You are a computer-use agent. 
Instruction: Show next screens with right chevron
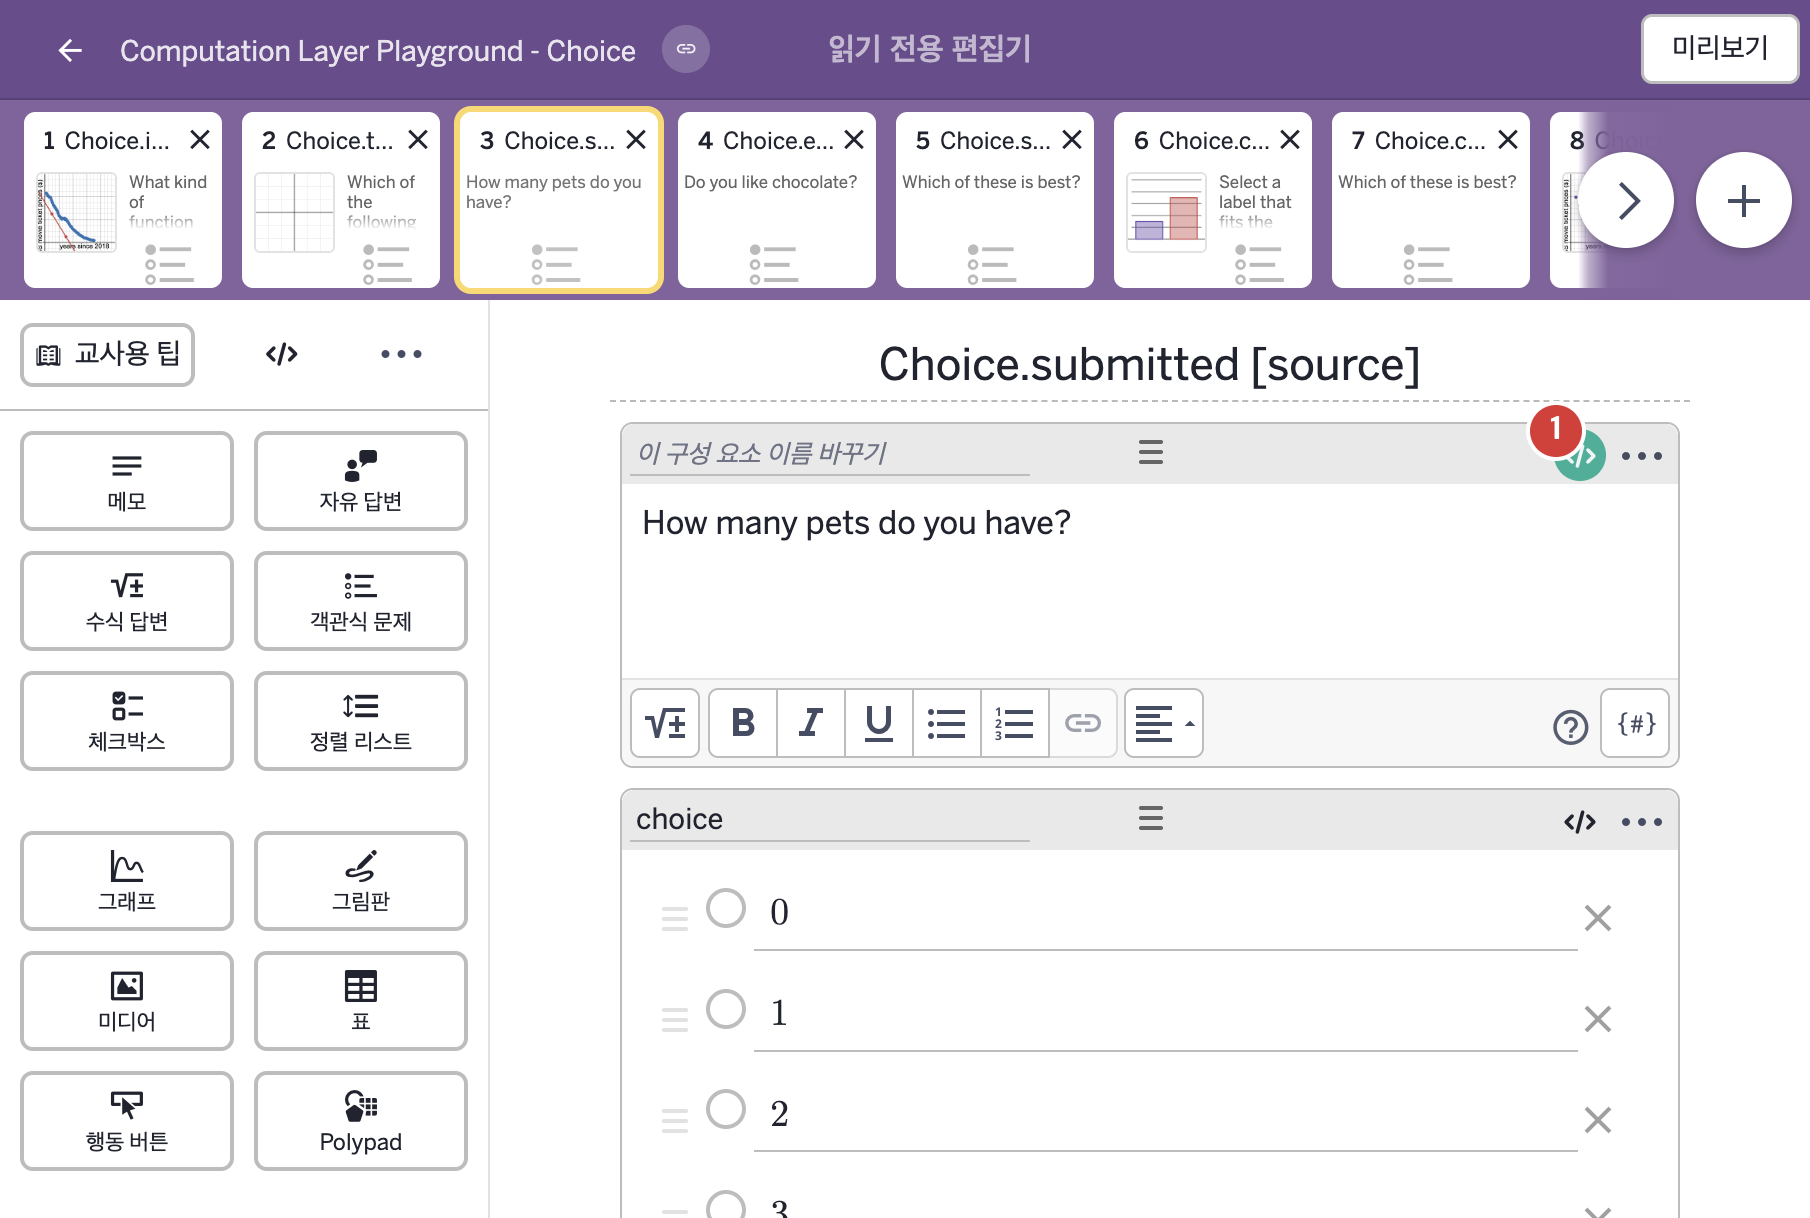point(1626,201)
